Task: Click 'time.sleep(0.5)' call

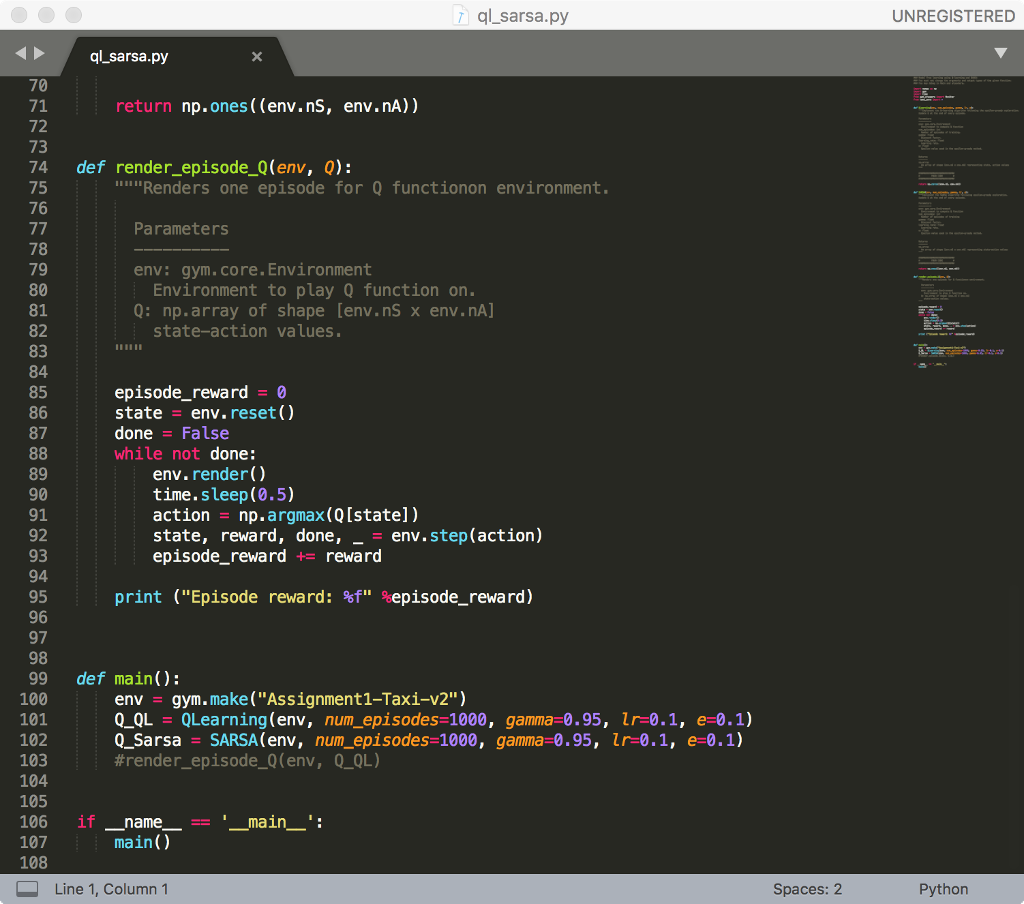Action: pyautogui.click(x=223, y=494)
